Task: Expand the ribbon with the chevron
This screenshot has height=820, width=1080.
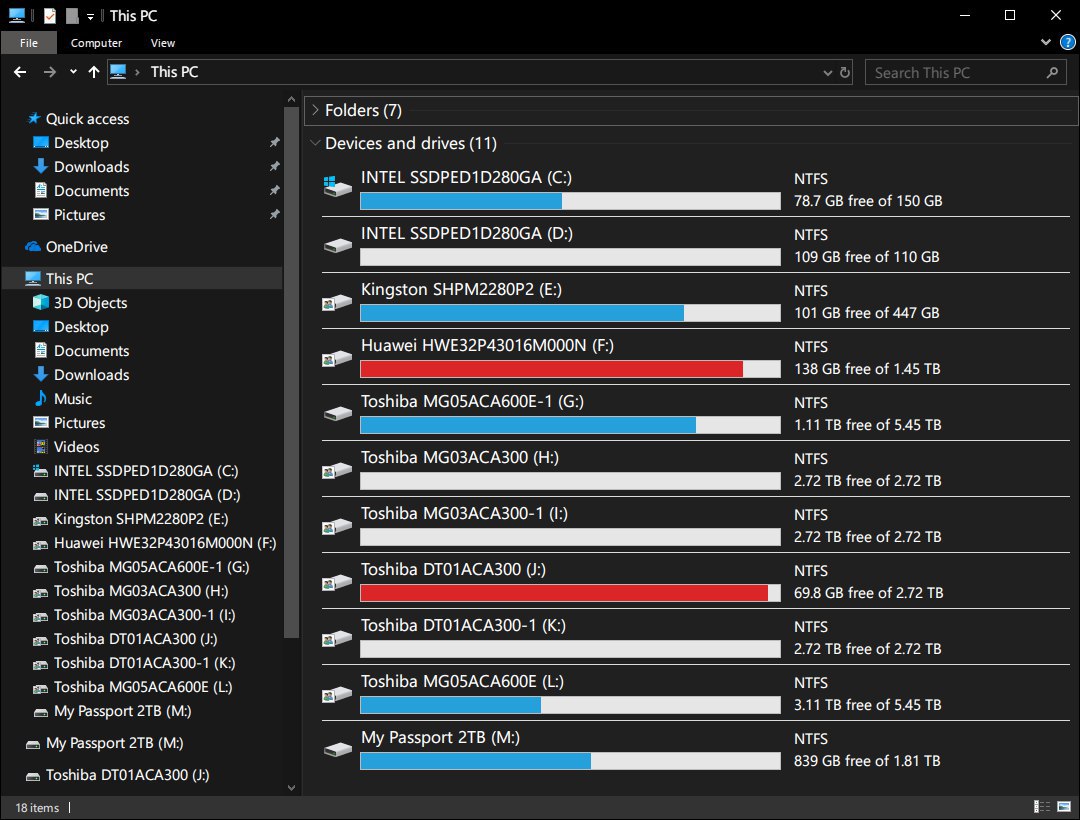Action: pyautogui.click(x=1046, y=43)
